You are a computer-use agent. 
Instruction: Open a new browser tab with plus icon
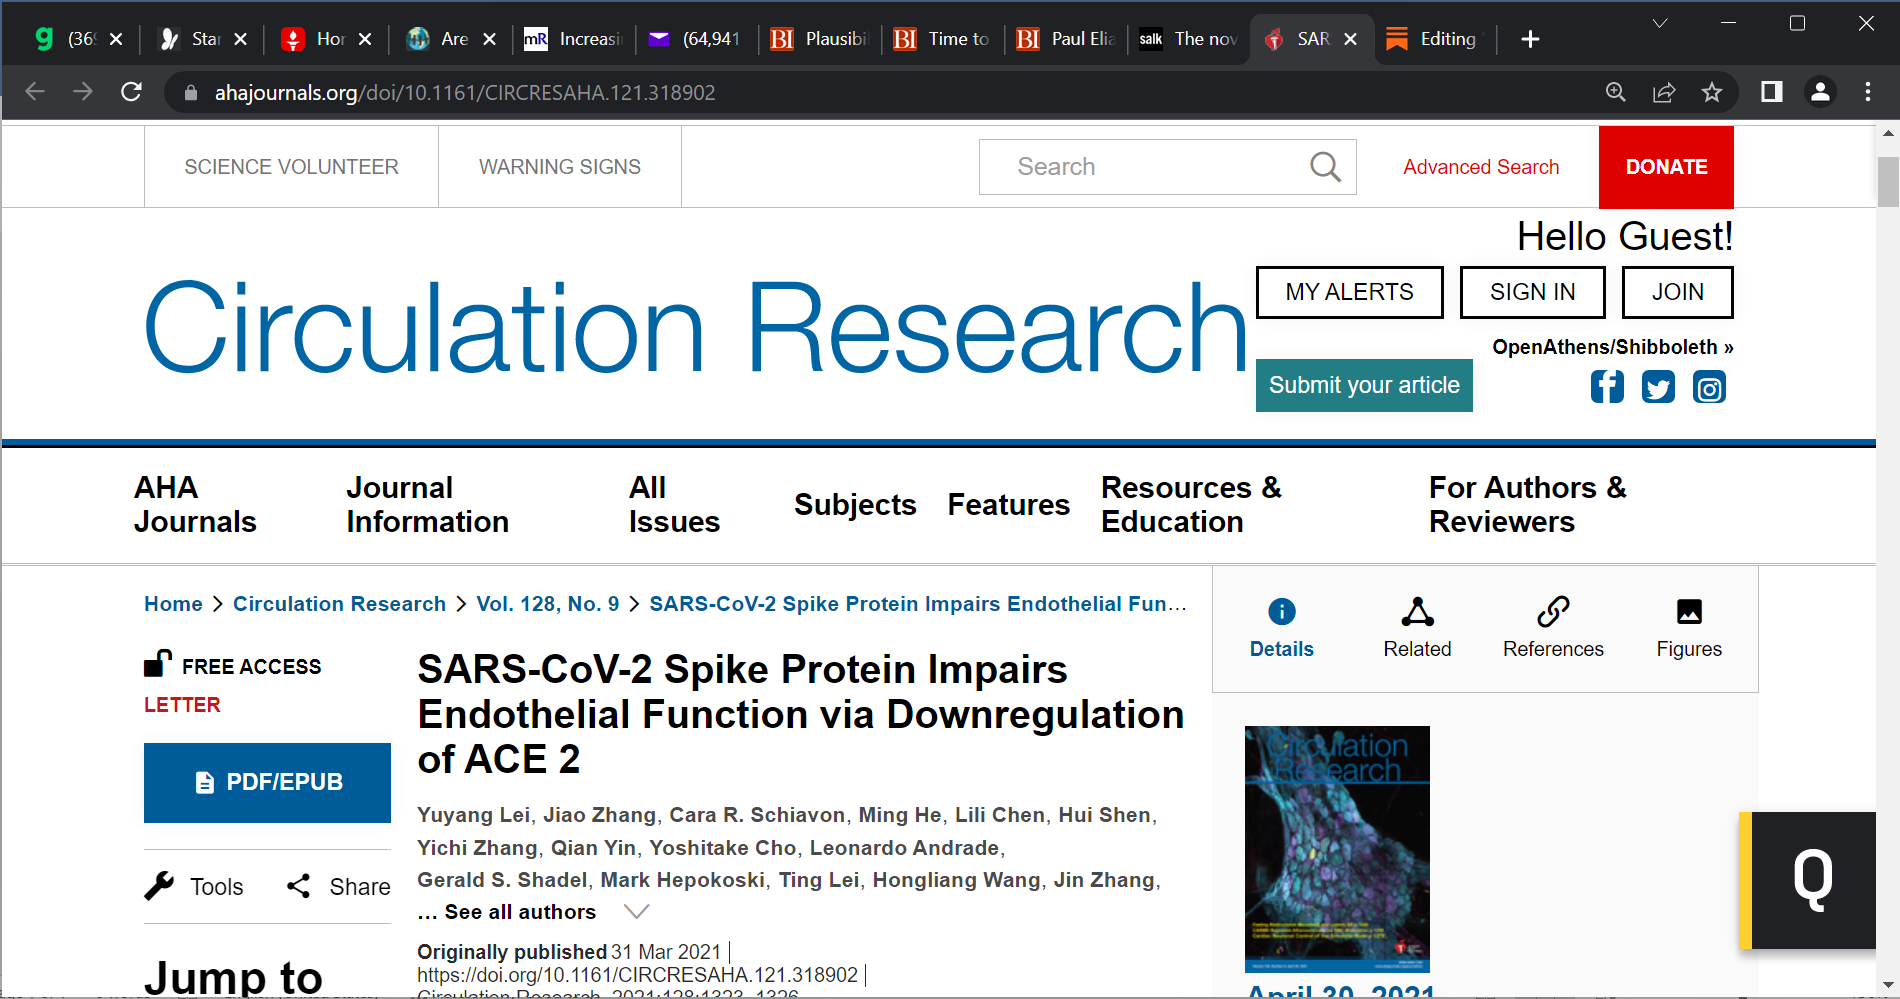tap(1530, 39)
